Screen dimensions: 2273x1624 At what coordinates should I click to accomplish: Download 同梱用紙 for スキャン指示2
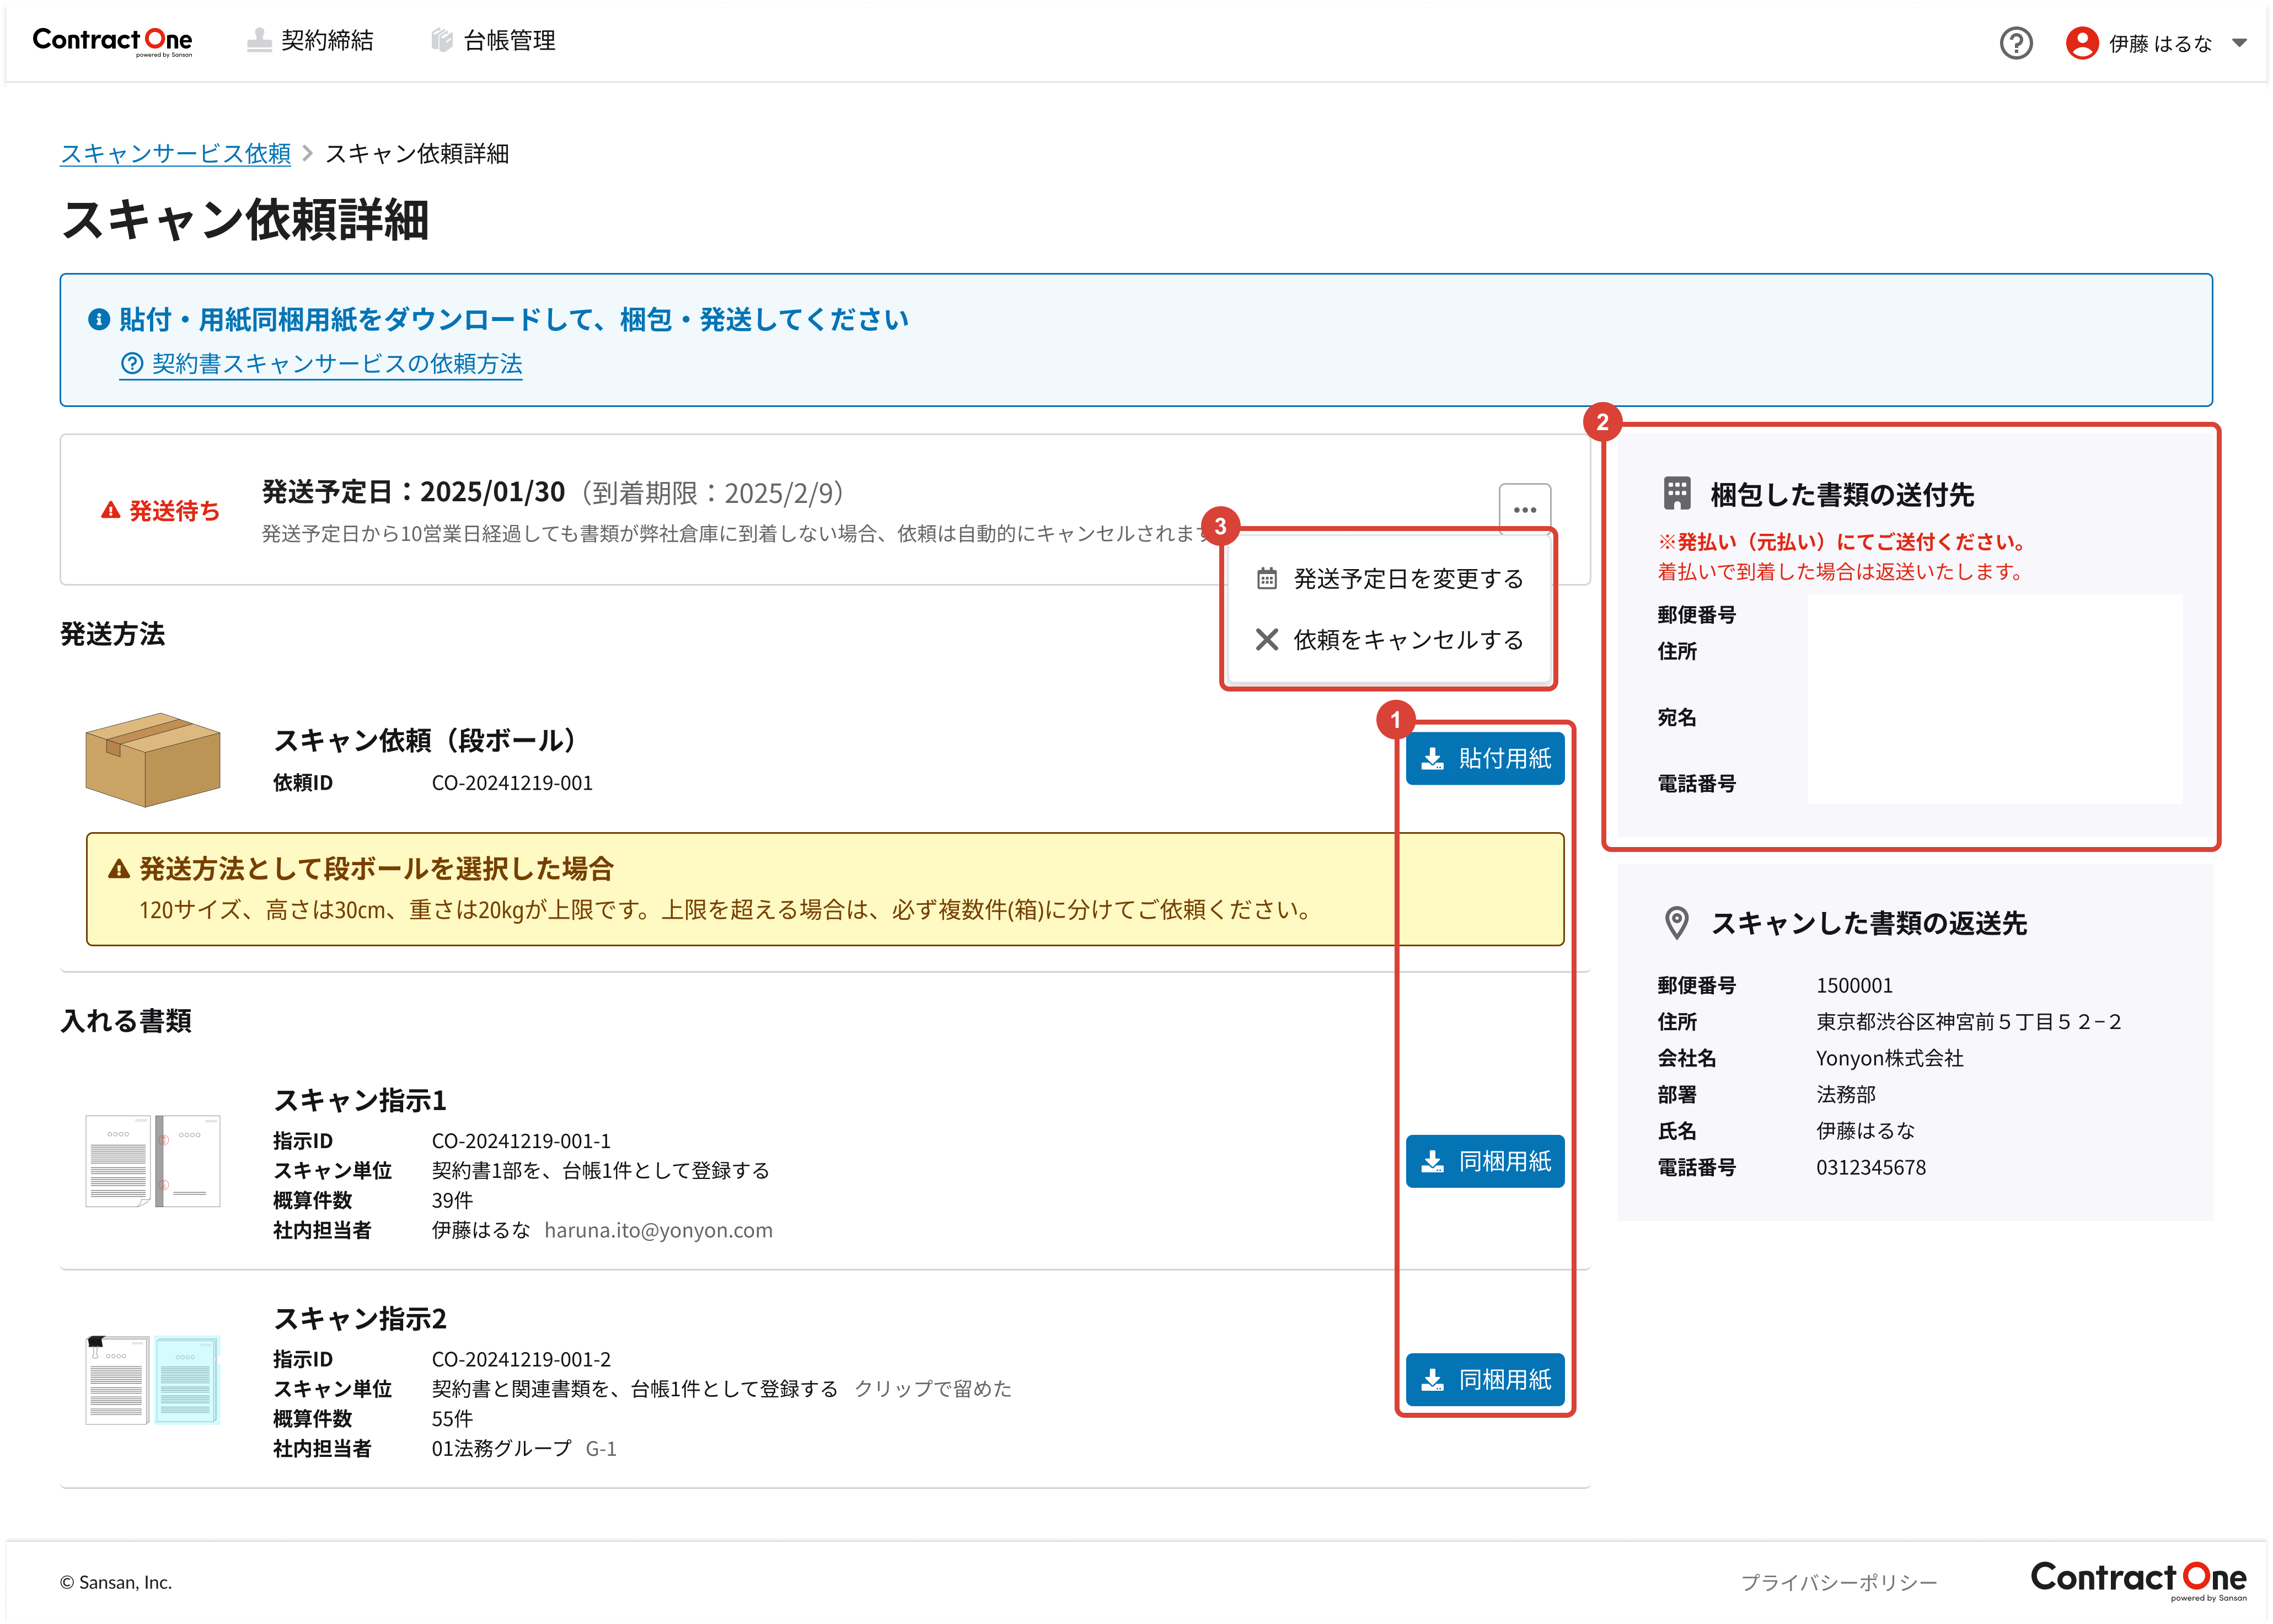tap(1484, 1379)
